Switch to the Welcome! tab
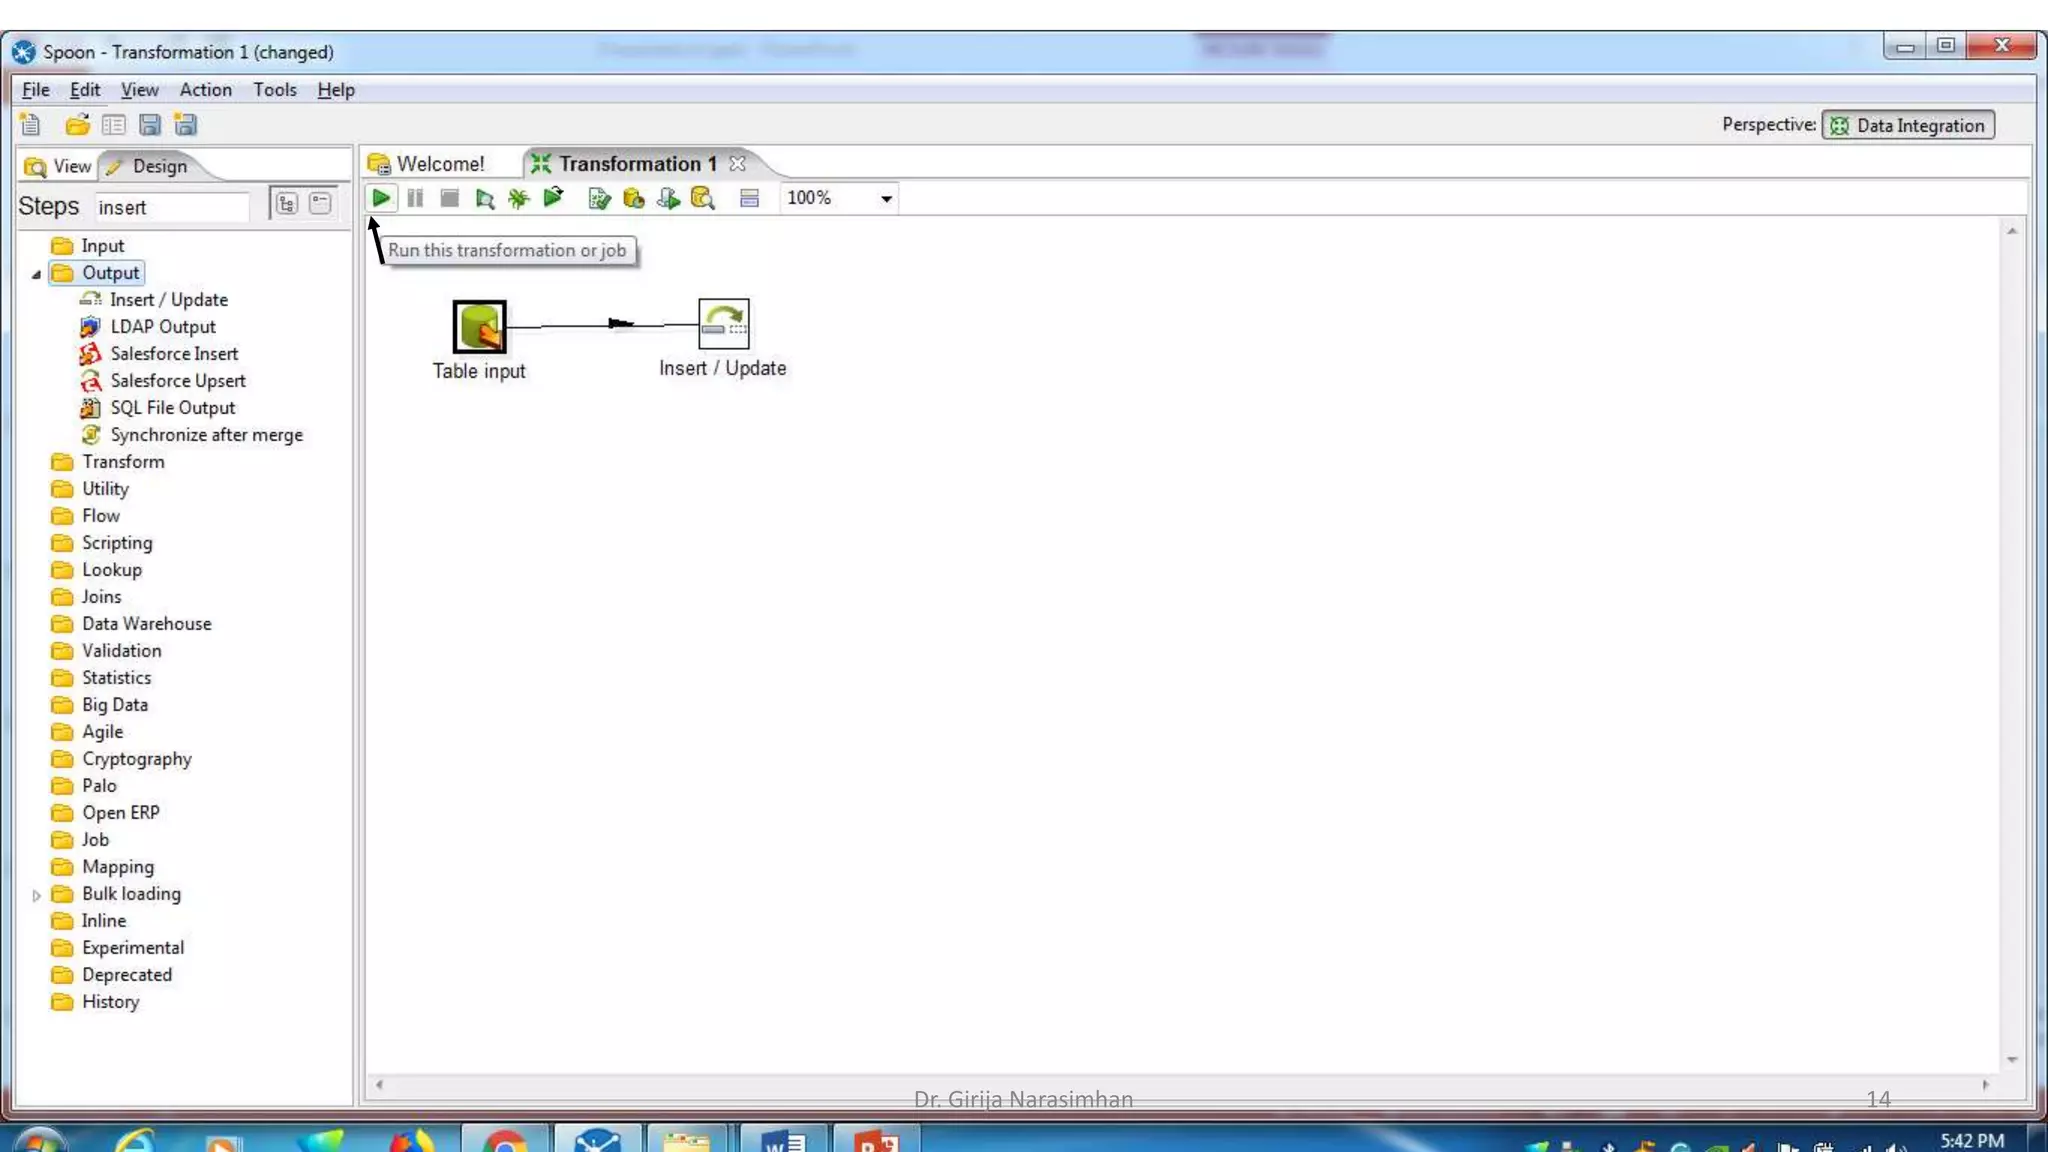This screenshot has height=1152, width=2048. click(x=440, y=164)
